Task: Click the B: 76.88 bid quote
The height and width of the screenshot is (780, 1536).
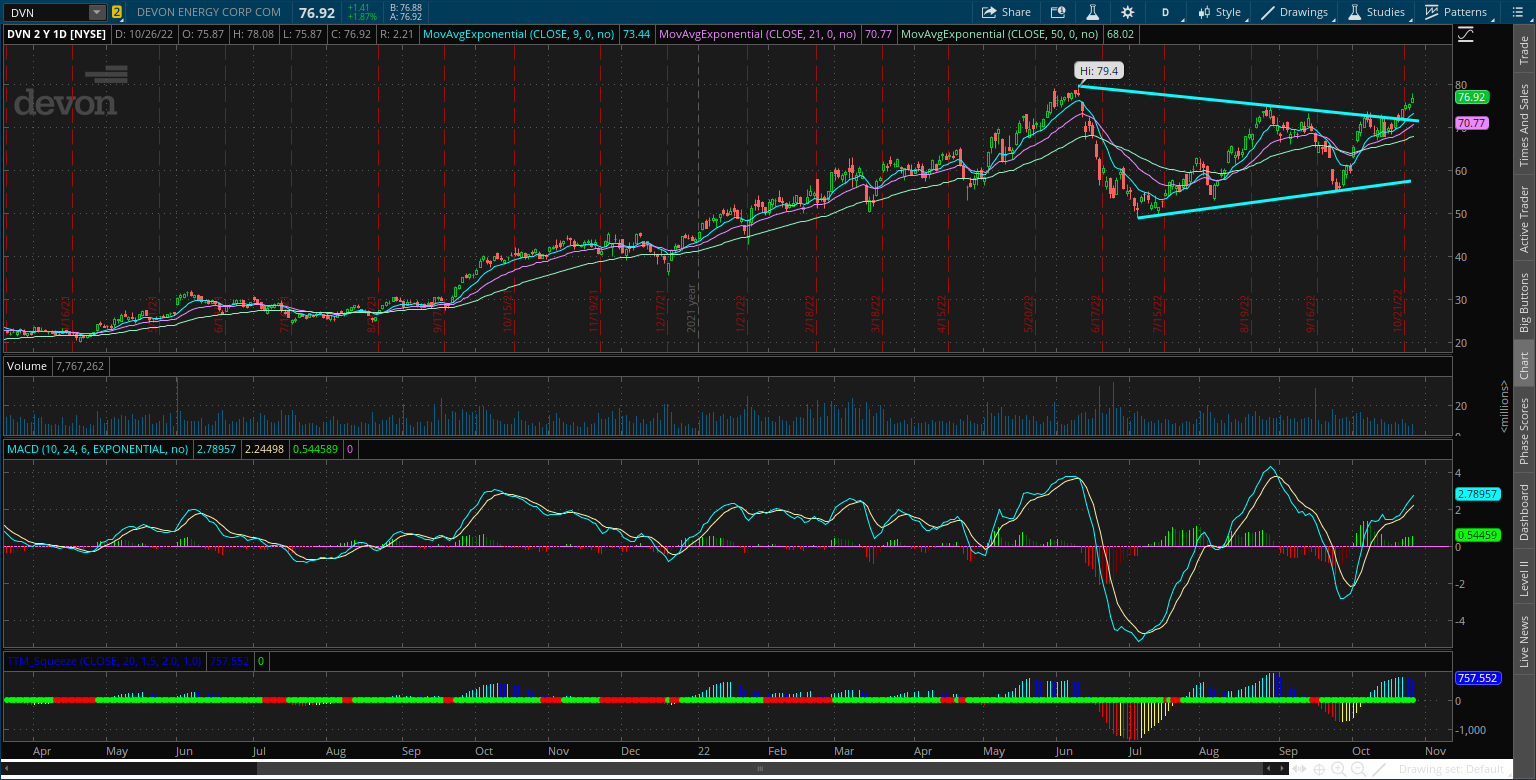Action: click(x=405, y=7)
